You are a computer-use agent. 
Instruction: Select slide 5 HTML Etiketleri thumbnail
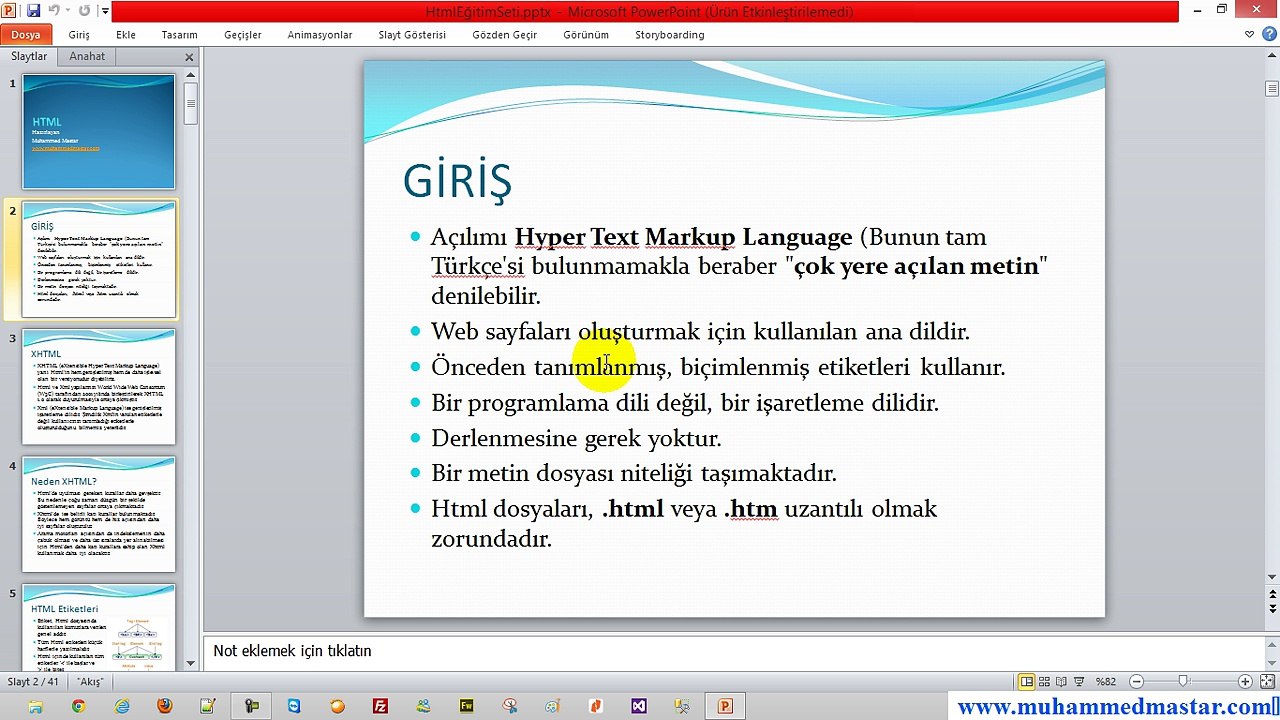coord(99,628)
